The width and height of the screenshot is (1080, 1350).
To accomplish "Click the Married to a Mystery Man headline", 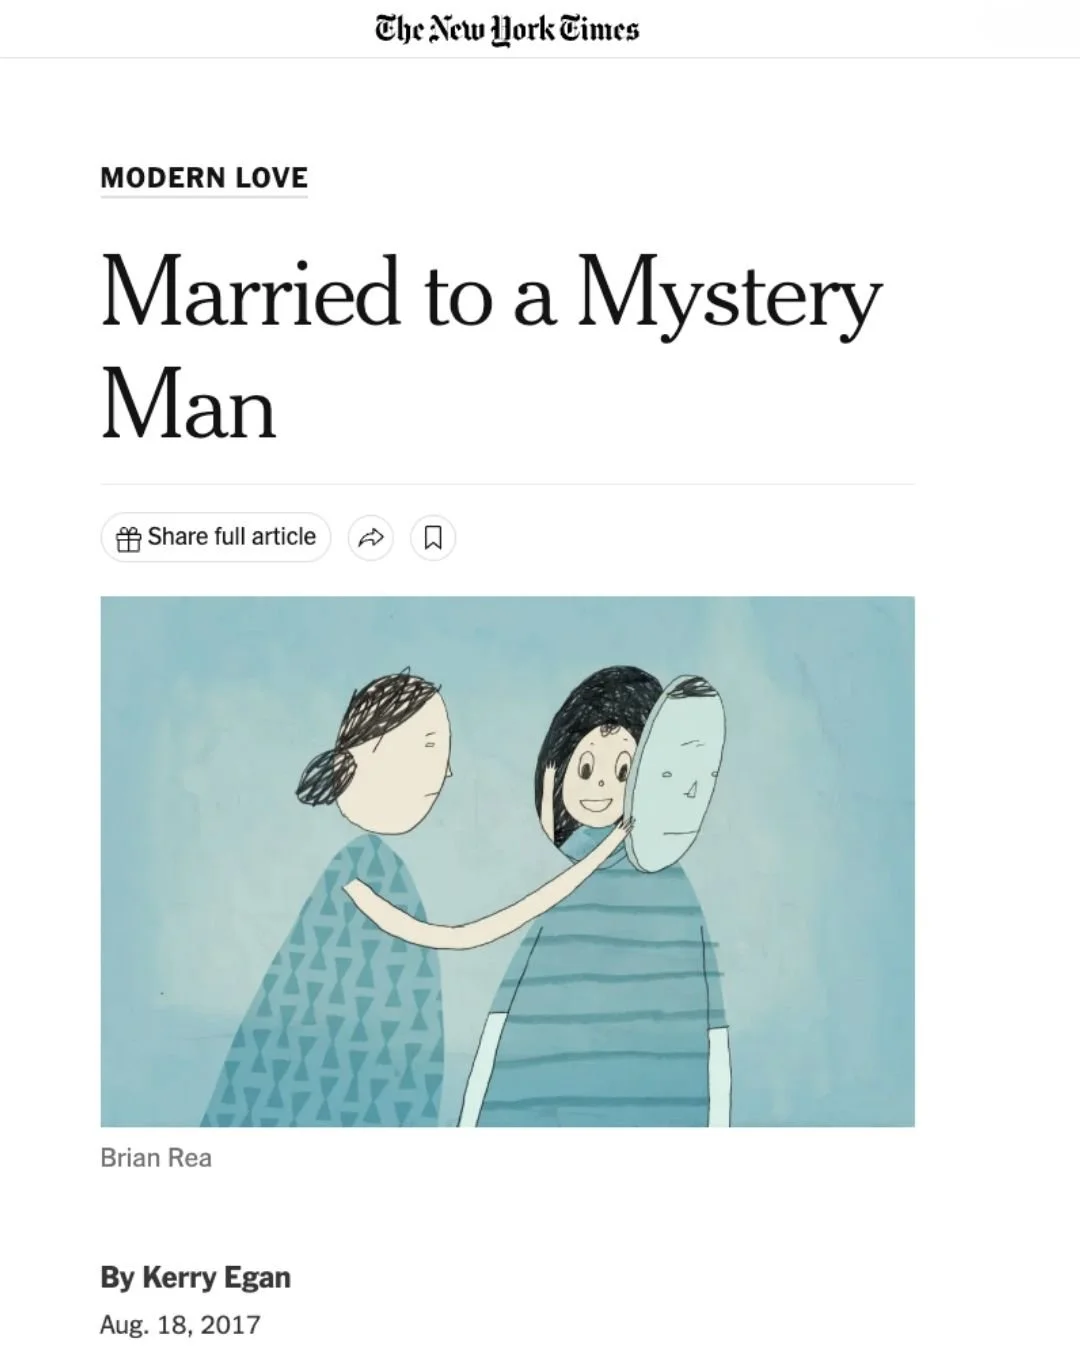I will [x=490, y=347].
